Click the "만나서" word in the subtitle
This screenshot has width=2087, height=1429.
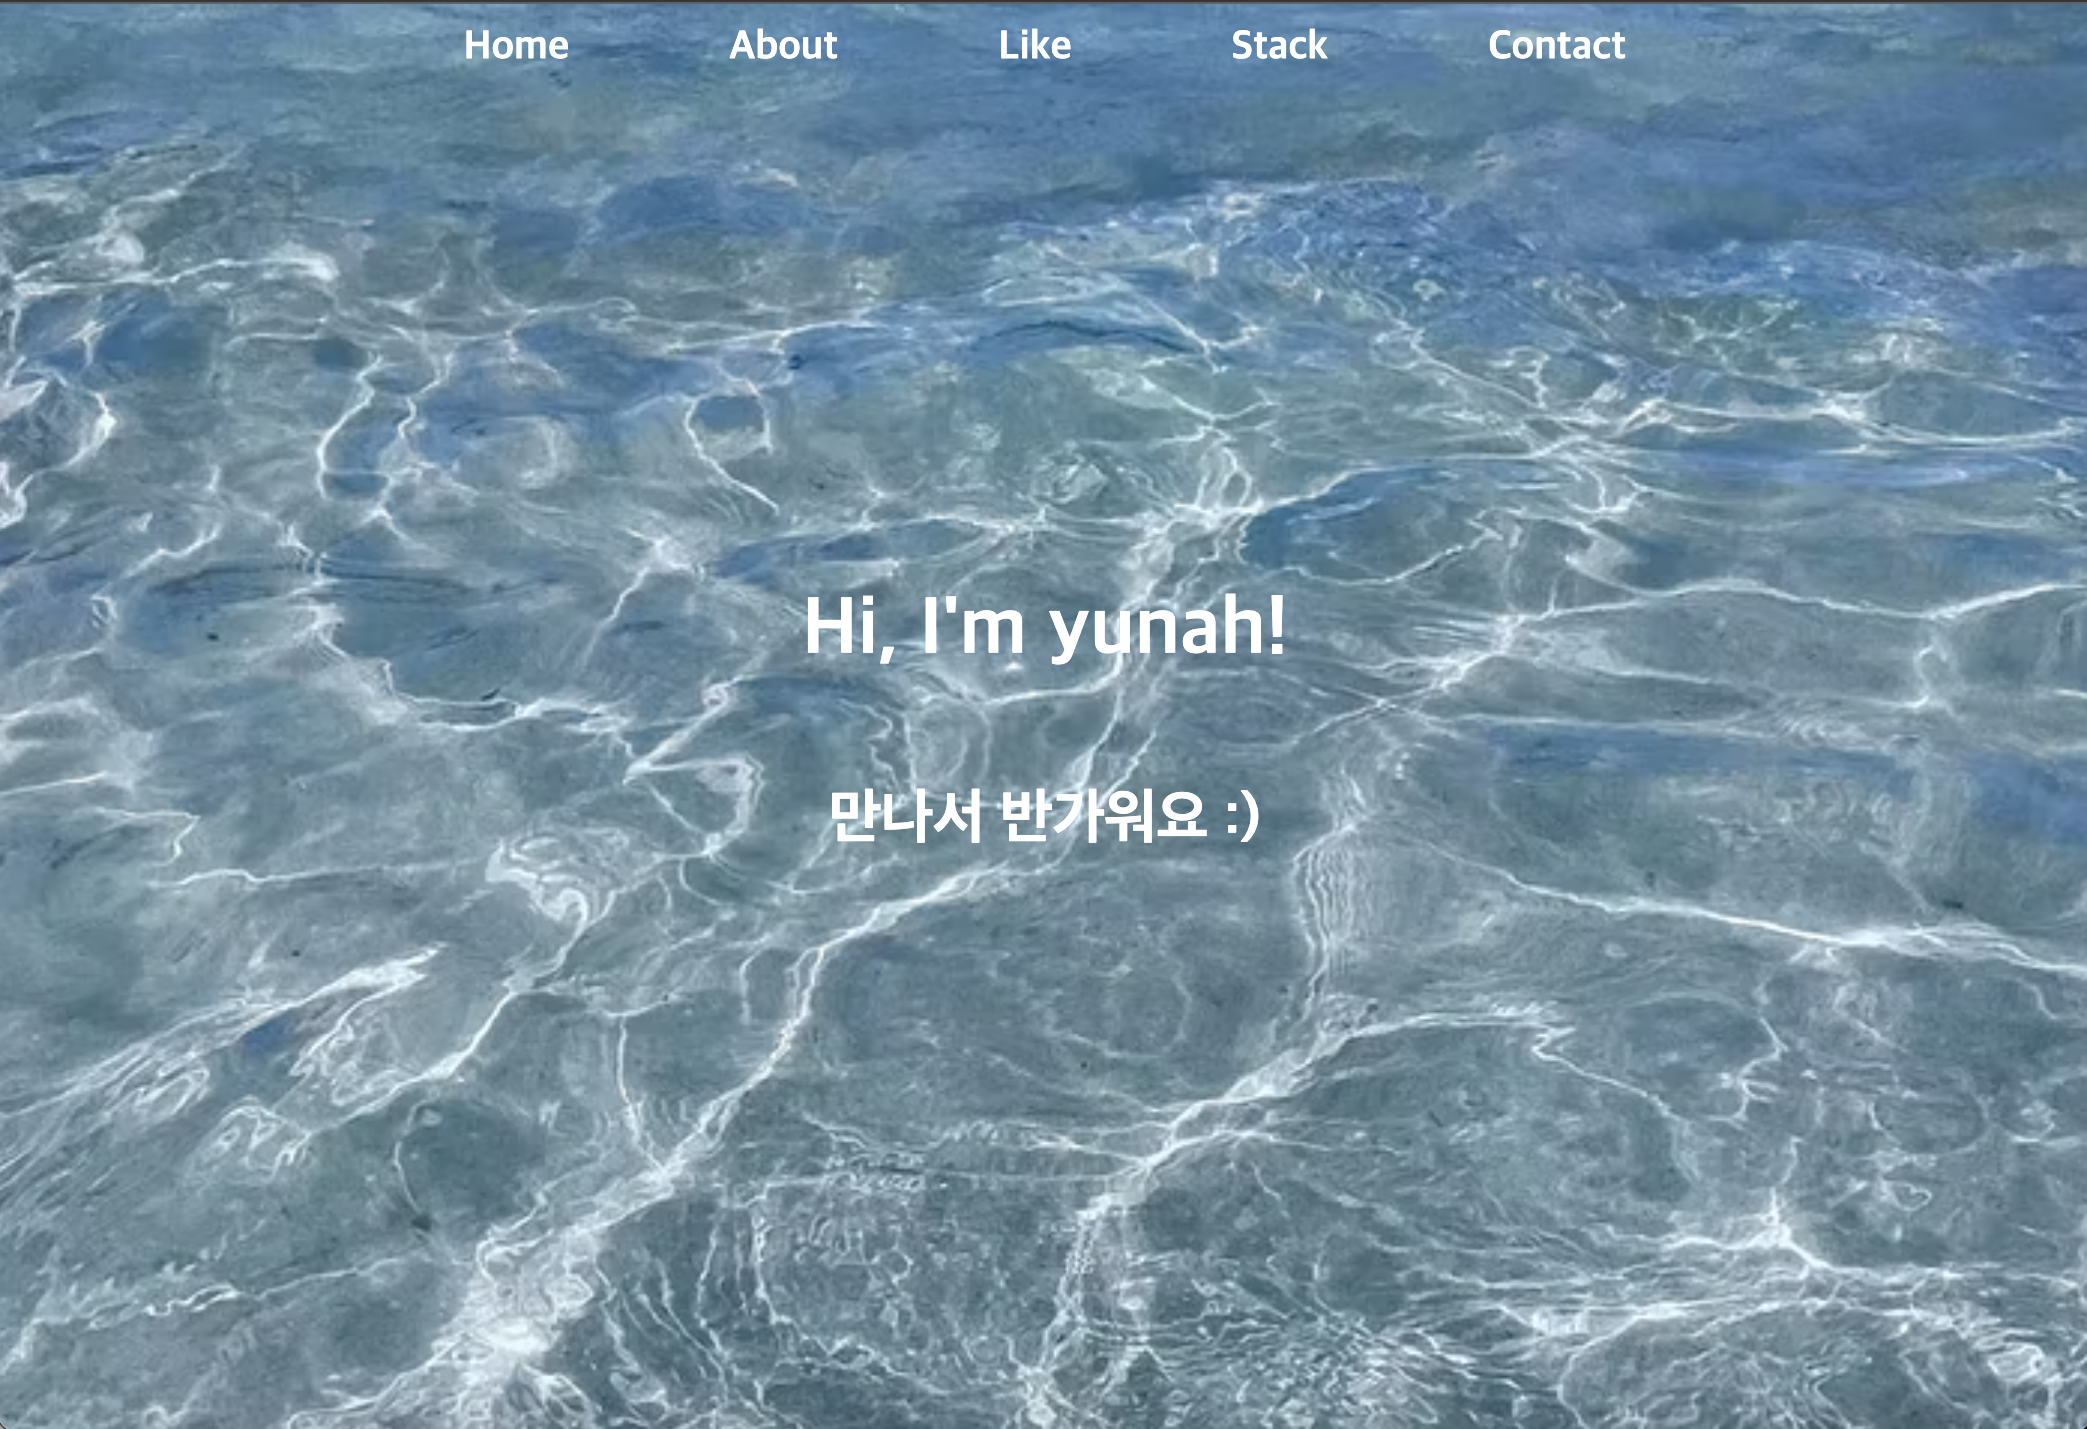pyautogui.click(x=906, y=814)
